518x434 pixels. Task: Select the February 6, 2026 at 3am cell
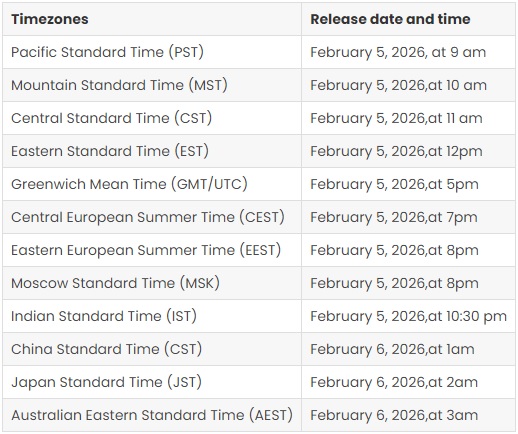click(x=408, y=415)
